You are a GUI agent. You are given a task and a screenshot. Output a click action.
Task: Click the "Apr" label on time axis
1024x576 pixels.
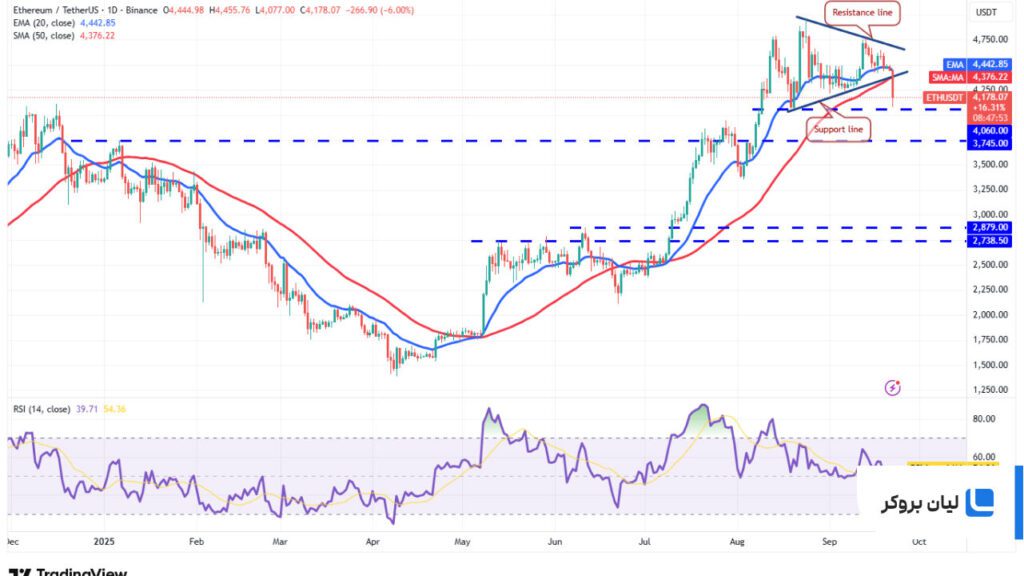373,542
